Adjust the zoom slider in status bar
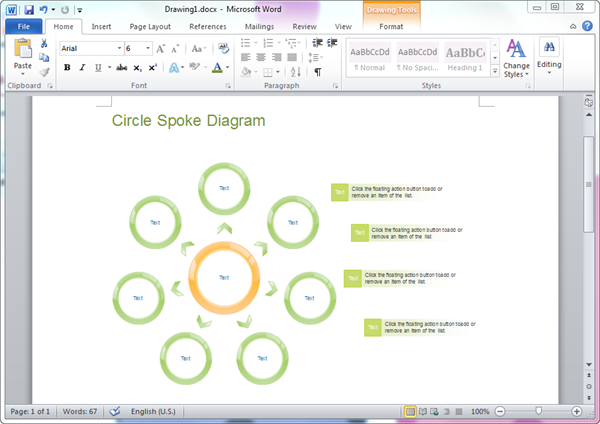This screenshot has height=424, width=600. 539,411
